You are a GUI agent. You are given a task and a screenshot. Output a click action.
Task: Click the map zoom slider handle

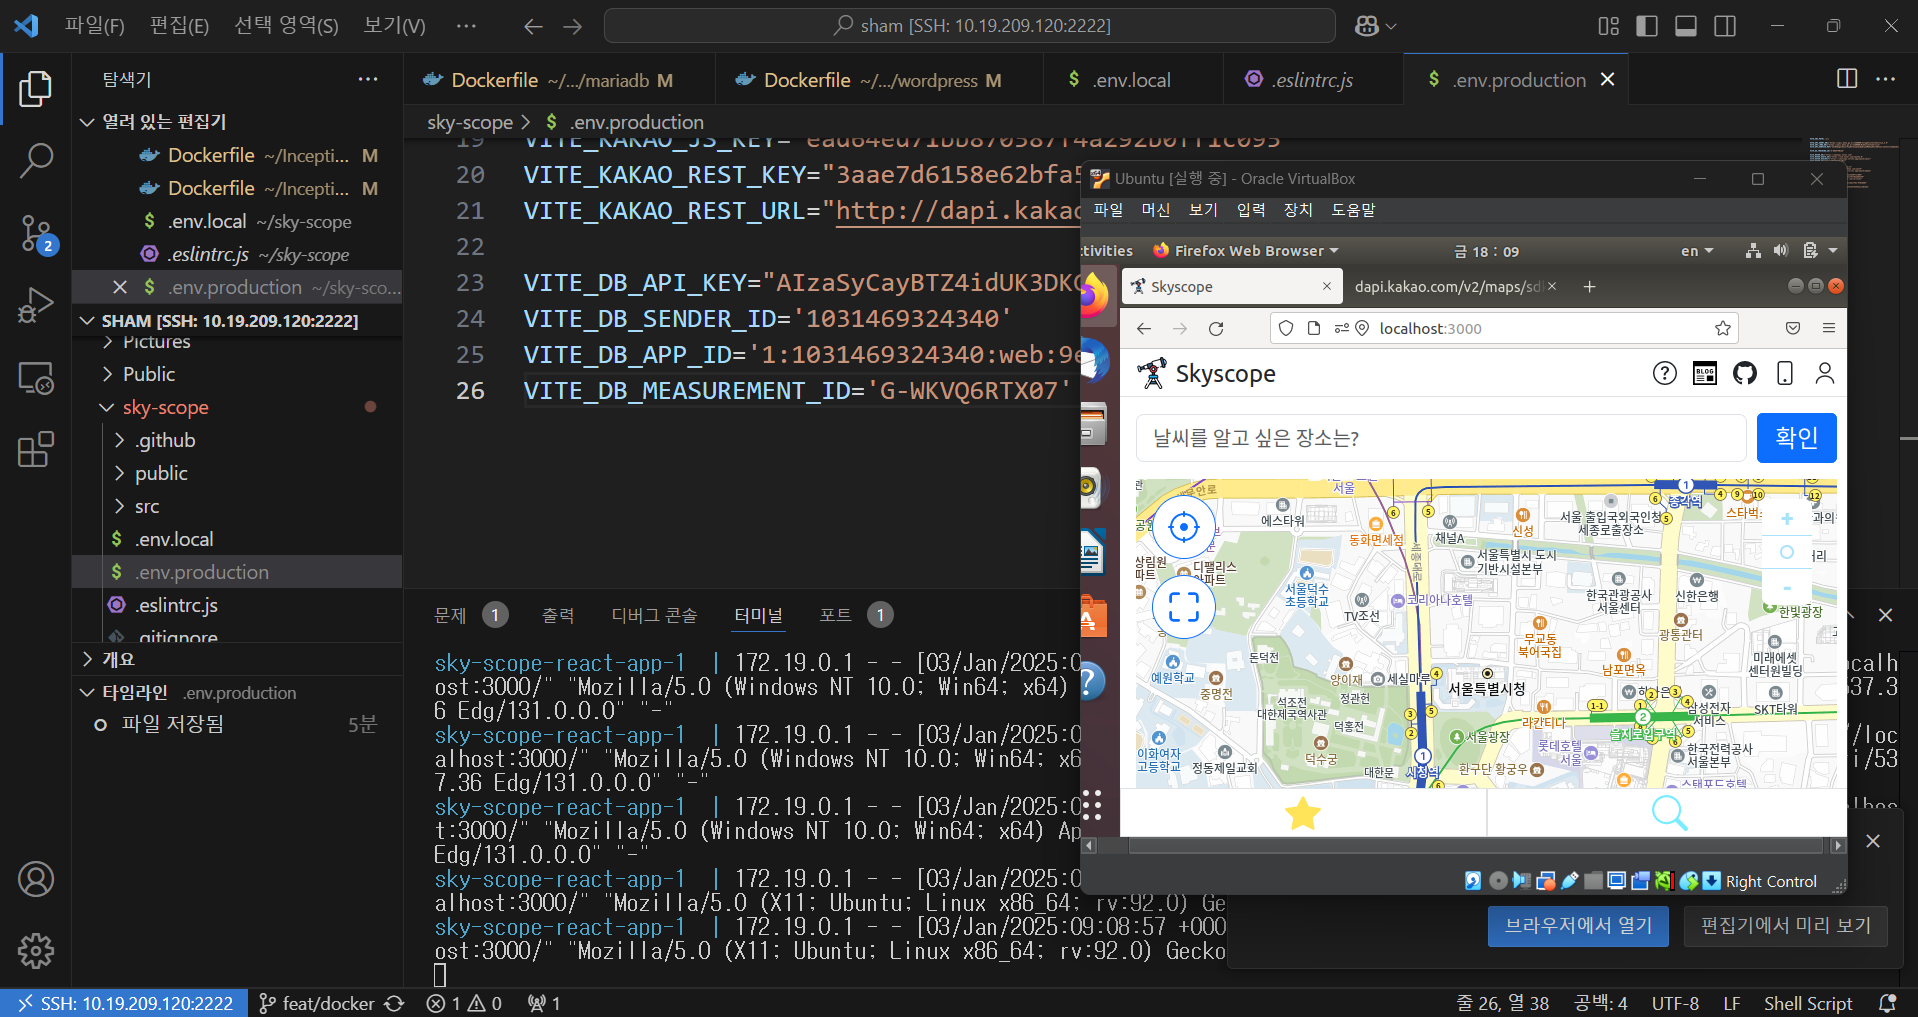tap(1787, 552)
